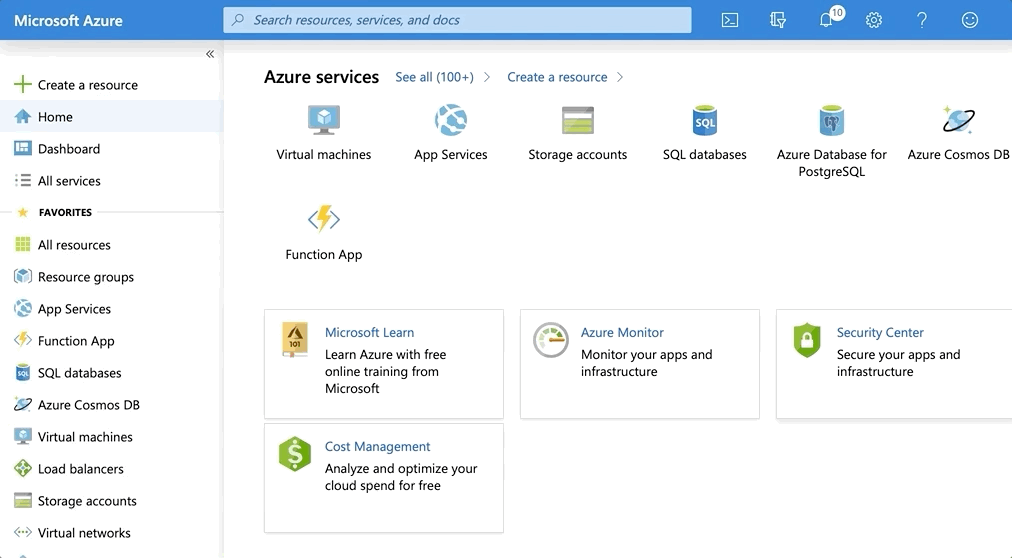Open Cloud Shell from top bar
The width and height of the screenshot is (1012, 558).
coord(730,20)
